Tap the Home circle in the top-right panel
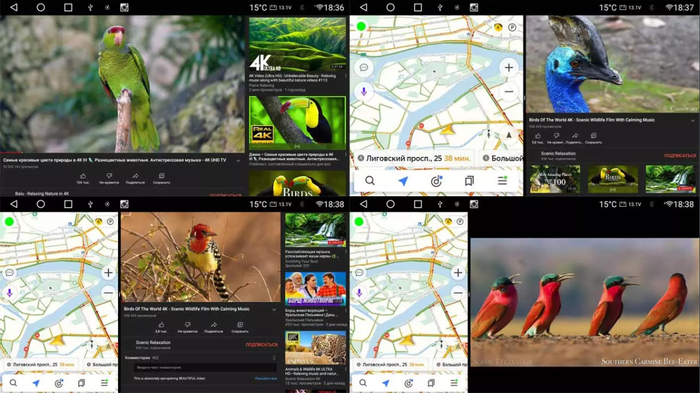The width and height of the screenshot is (700, 393). click(390, 7)
